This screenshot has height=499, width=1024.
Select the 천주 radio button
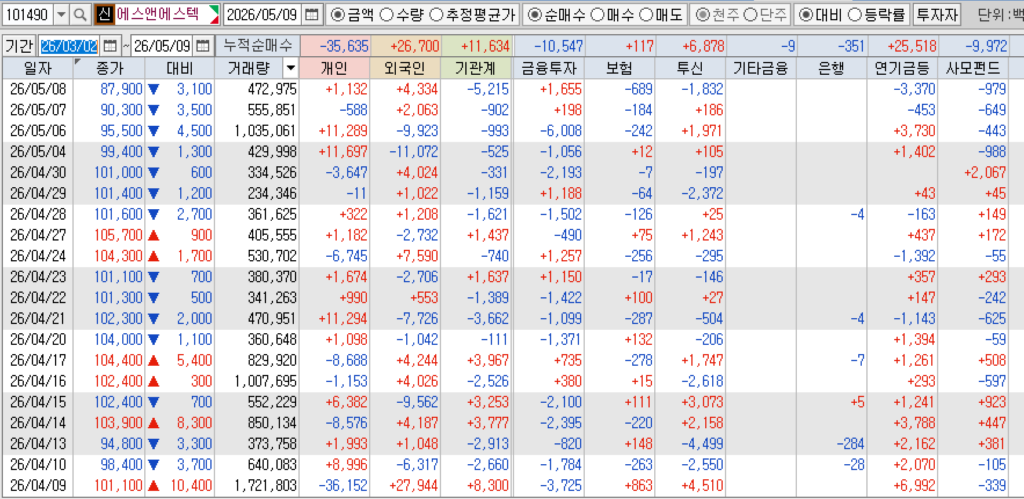704,14
